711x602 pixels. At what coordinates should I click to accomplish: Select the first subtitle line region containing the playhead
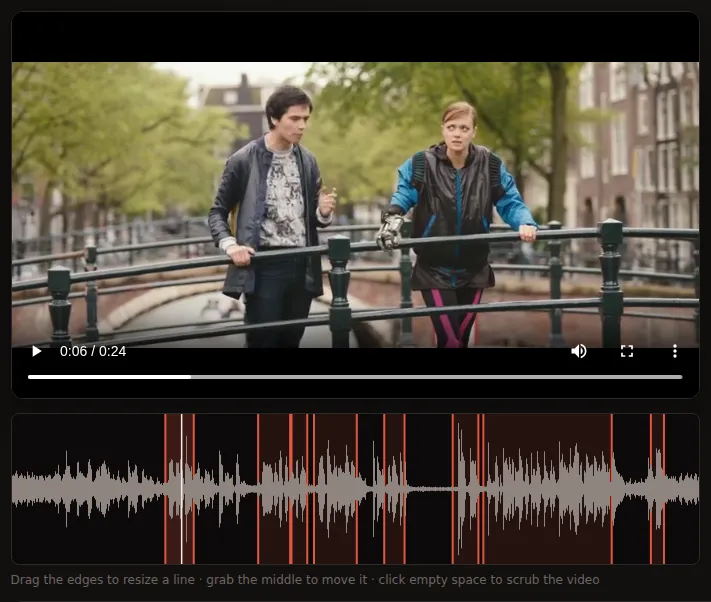pos(180,489)
